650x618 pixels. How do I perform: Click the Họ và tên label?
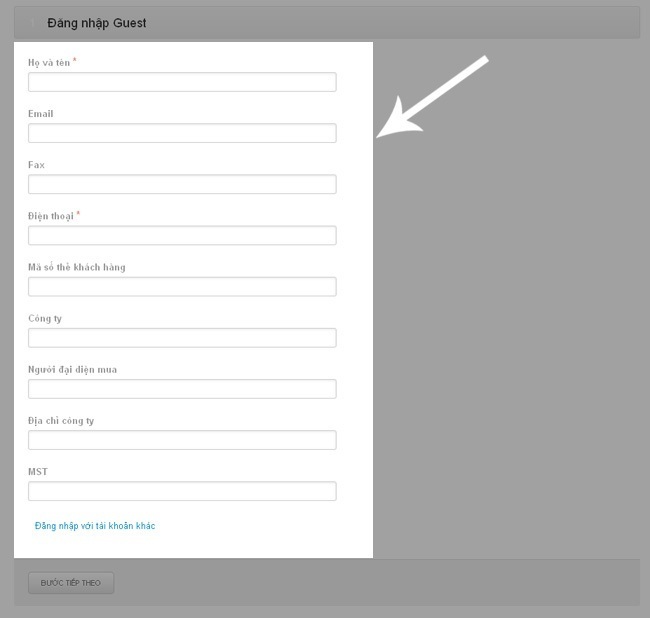(49, 62)
